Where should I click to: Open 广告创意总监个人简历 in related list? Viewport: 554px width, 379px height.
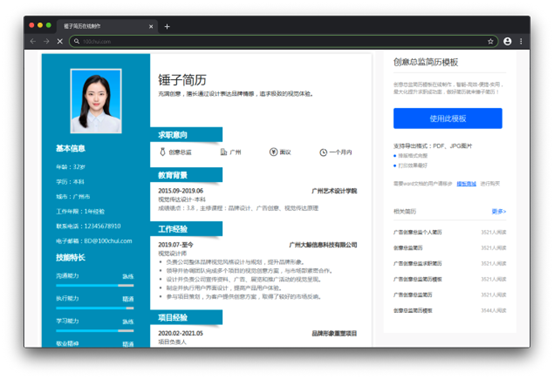[x=418, y=232]
